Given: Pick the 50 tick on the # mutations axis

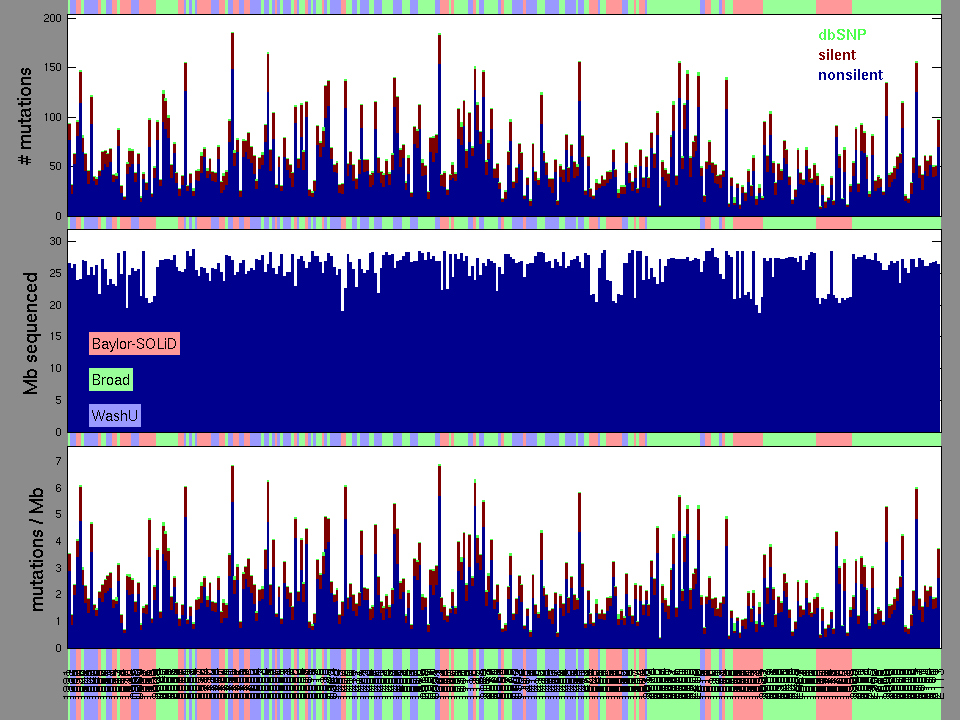Looking at the screenshot, I should [53, 166].
